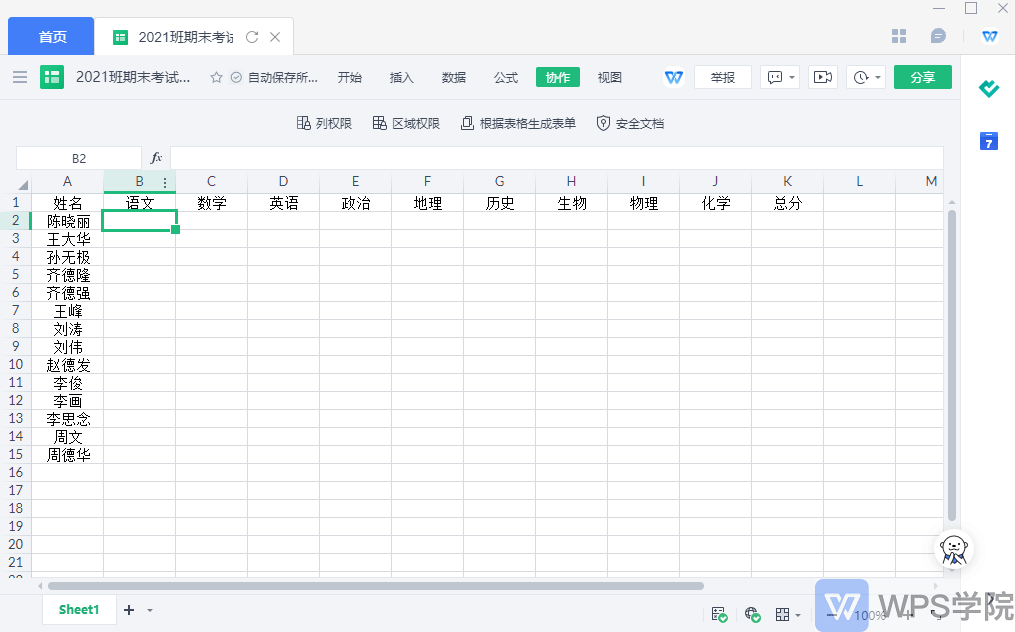Click the green spreadsheet app icon
Viewport: 1015px width, 632px height.
52,77
